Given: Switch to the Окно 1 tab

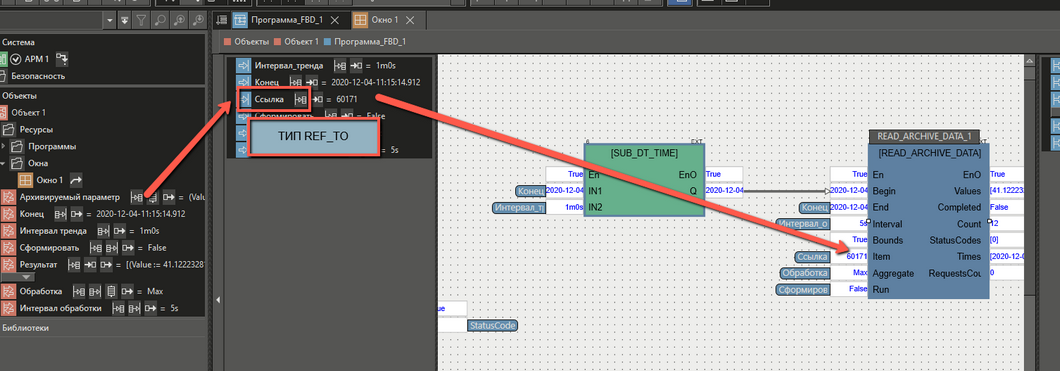Looking at the screenshot, I should coord(385,20).
